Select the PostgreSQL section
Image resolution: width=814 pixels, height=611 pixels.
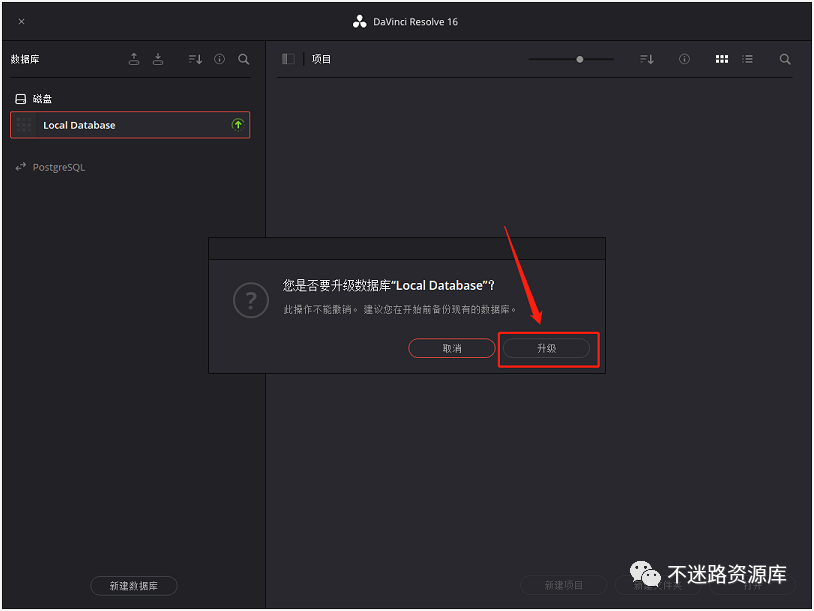(50, 167)
